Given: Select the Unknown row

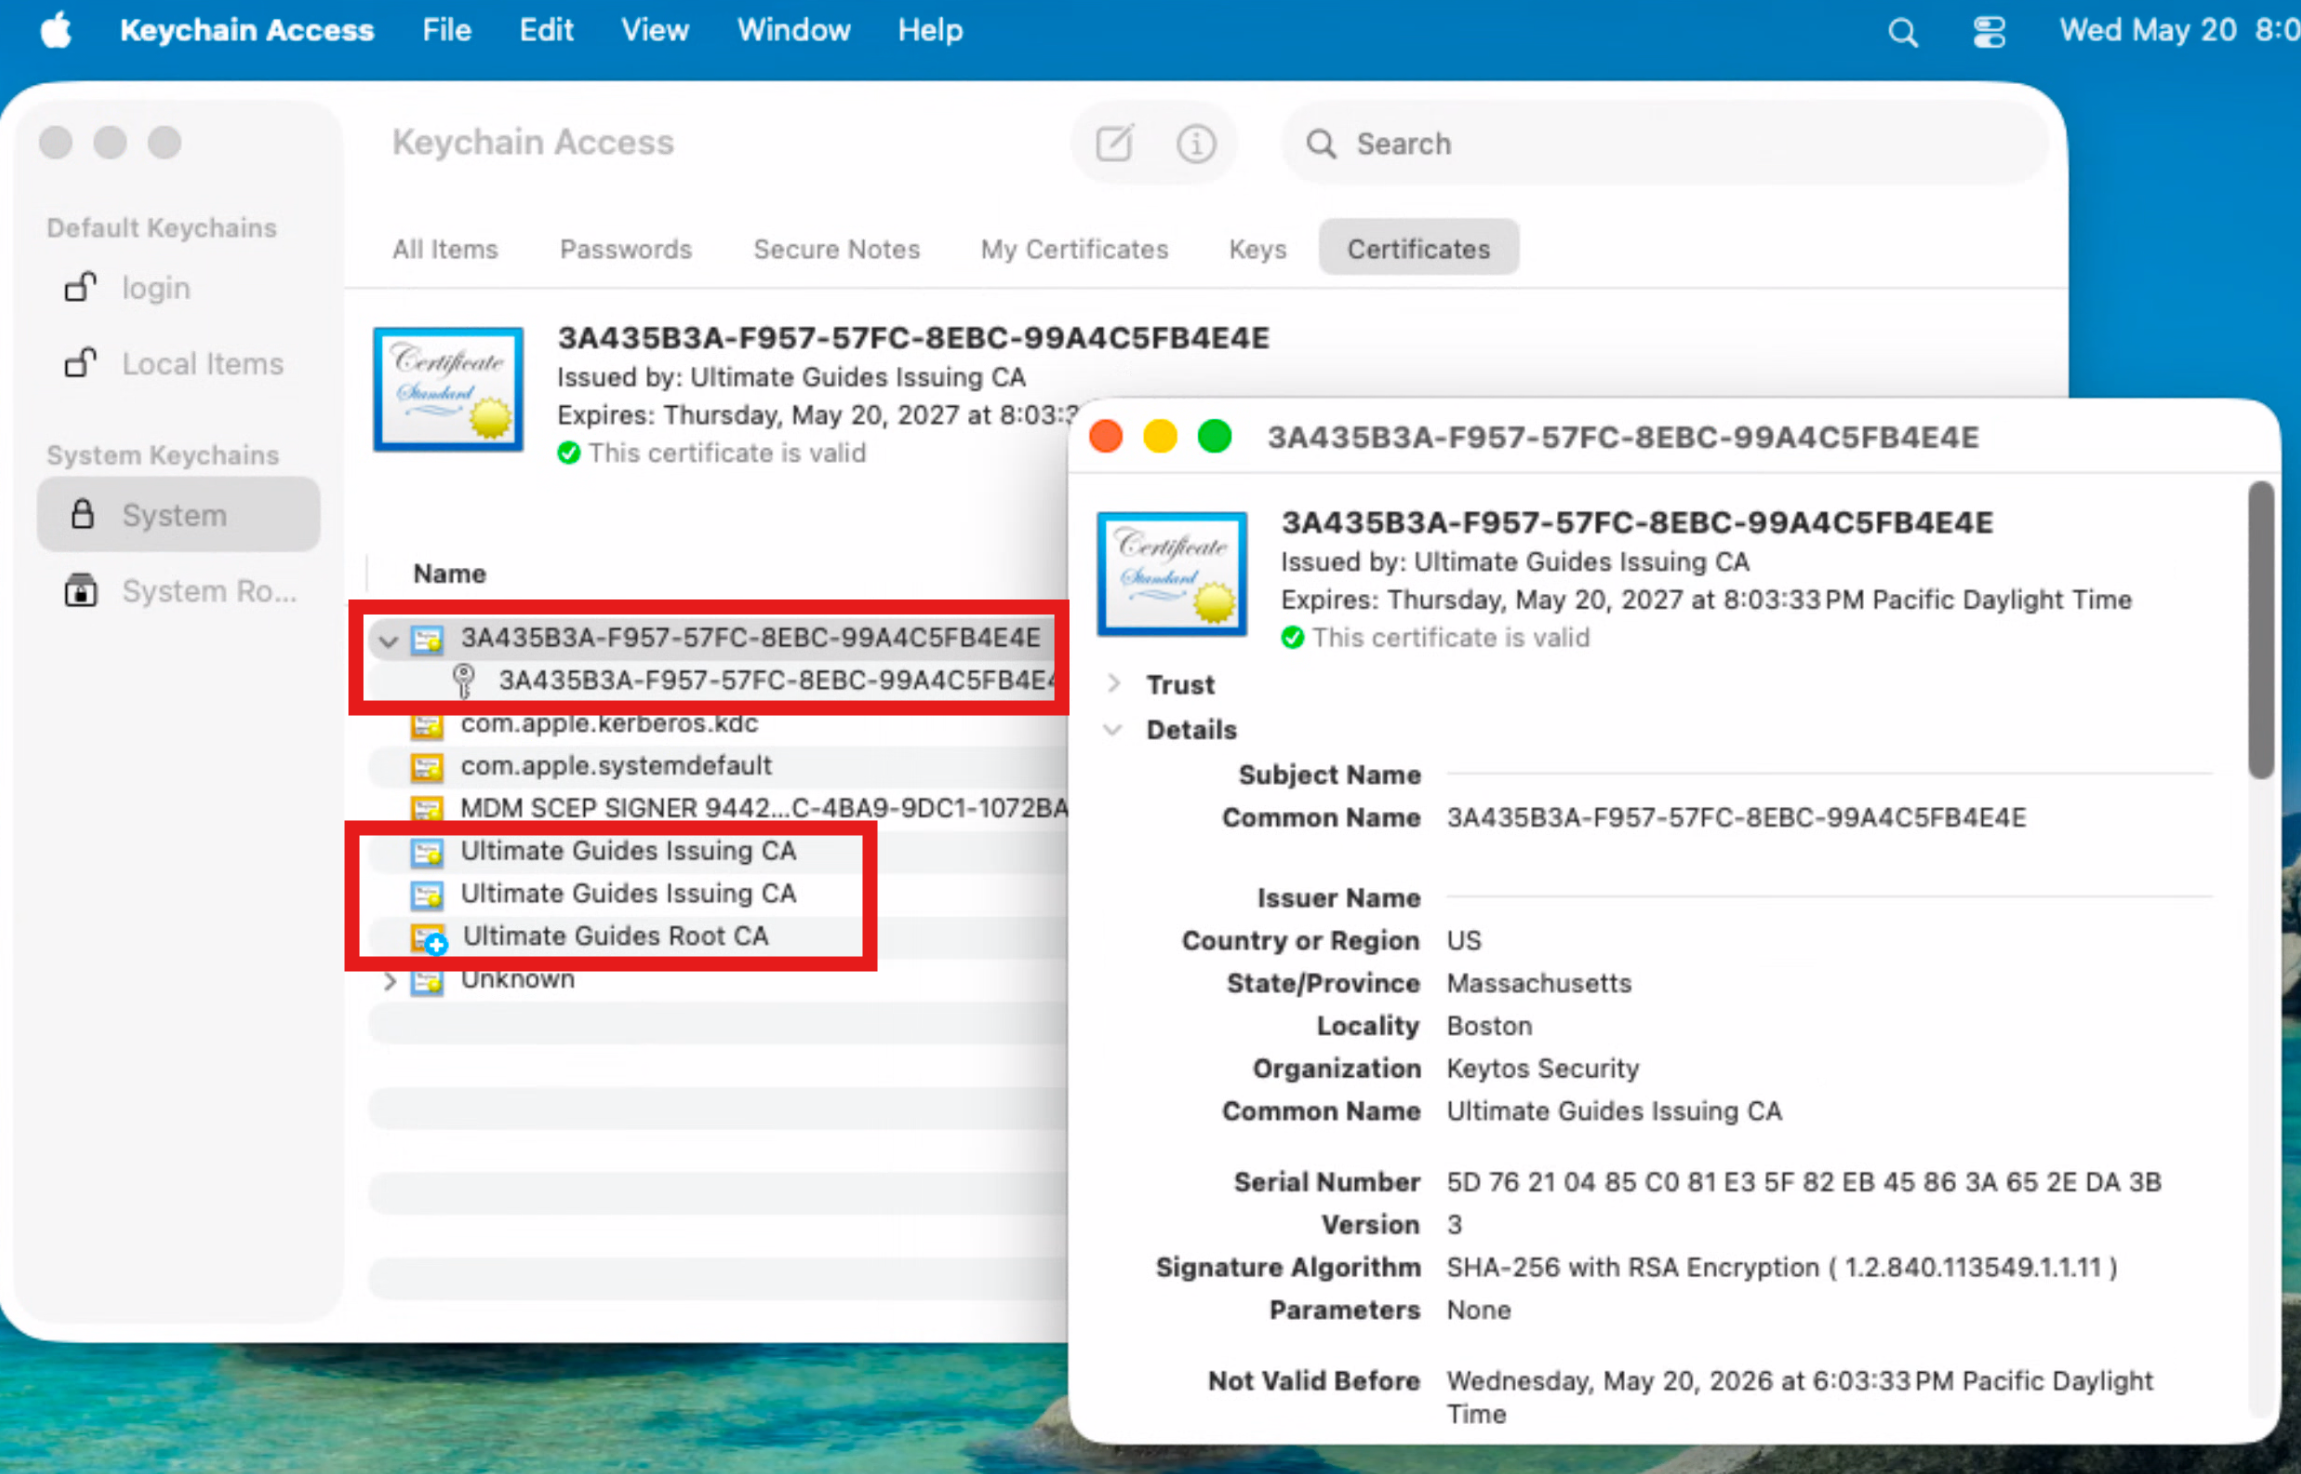Looking at the screenshot, I should tap(717, 981).
